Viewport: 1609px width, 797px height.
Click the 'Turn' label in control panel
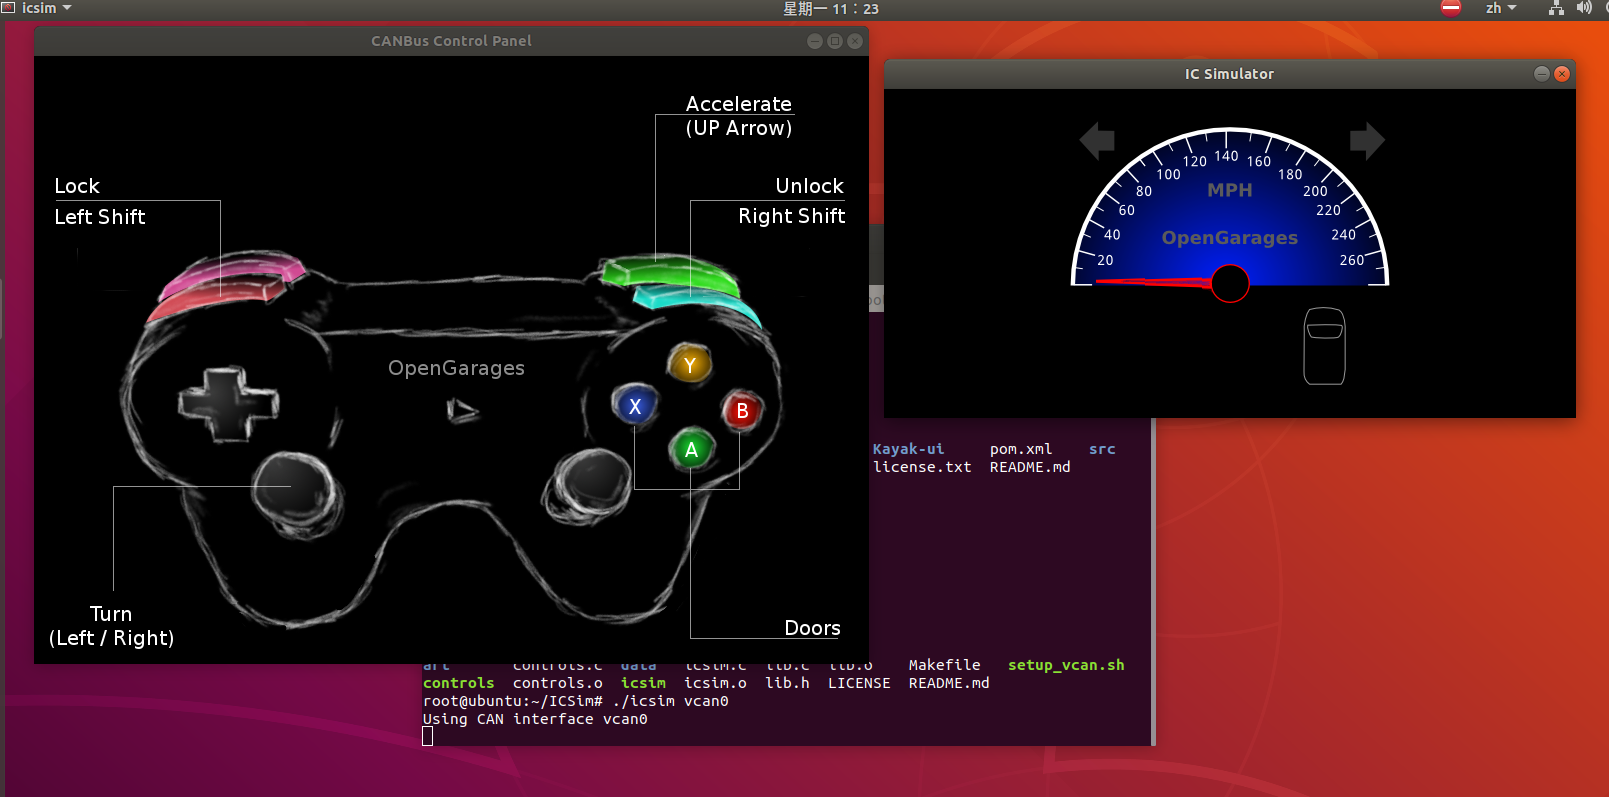(111, 614)
